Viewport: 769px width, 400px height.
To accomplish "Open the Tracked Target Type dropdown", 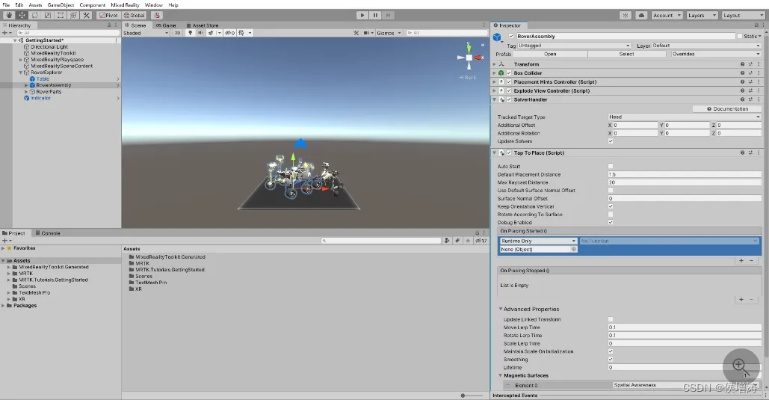I will click(x=686, y=117).
